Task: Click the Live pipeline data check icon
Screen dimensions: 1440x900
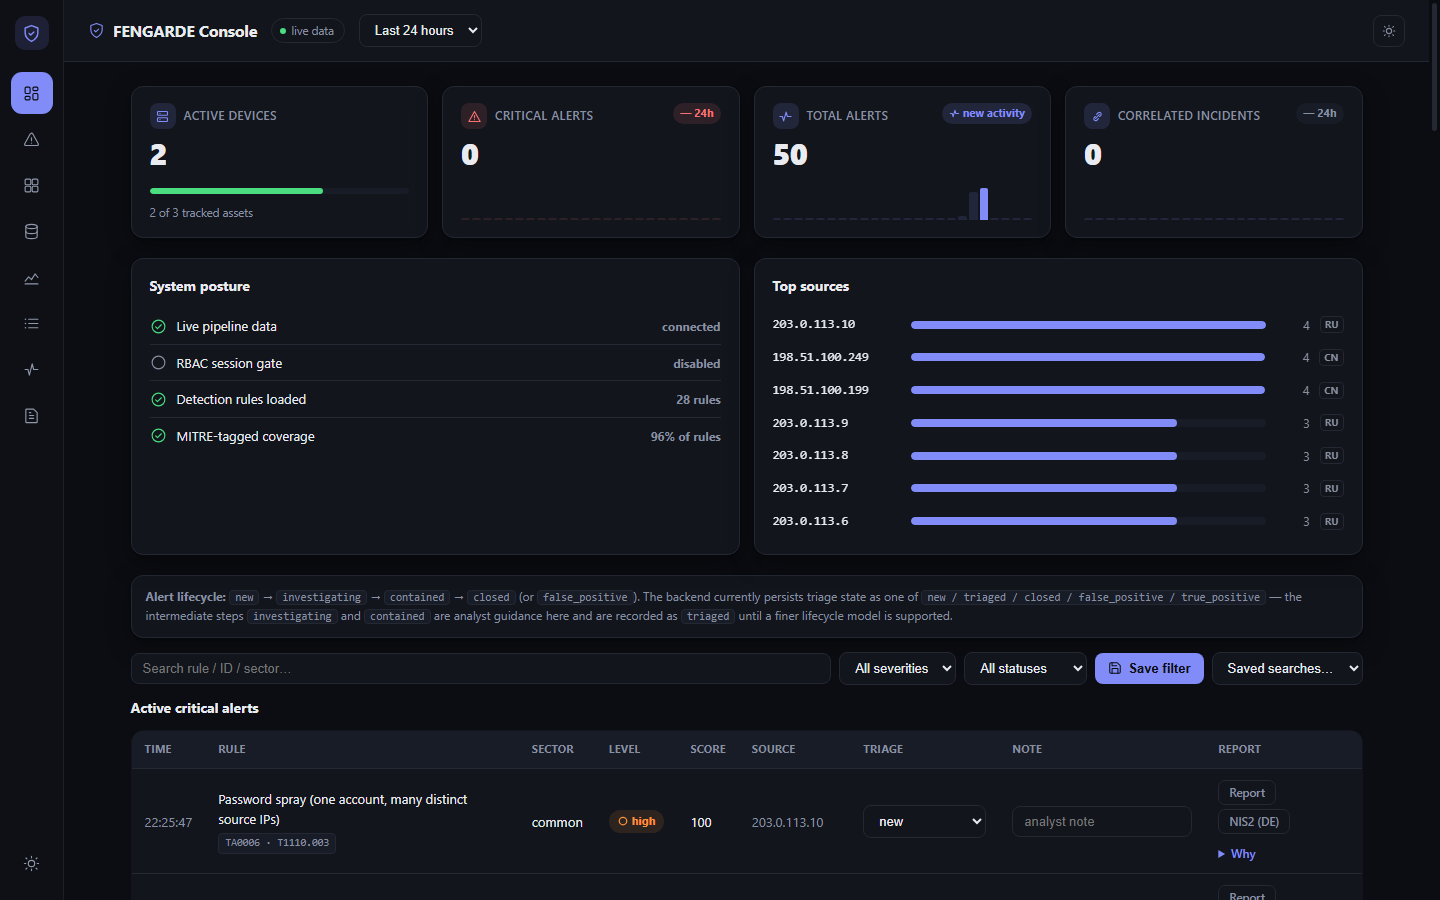Action: (158, 327)
